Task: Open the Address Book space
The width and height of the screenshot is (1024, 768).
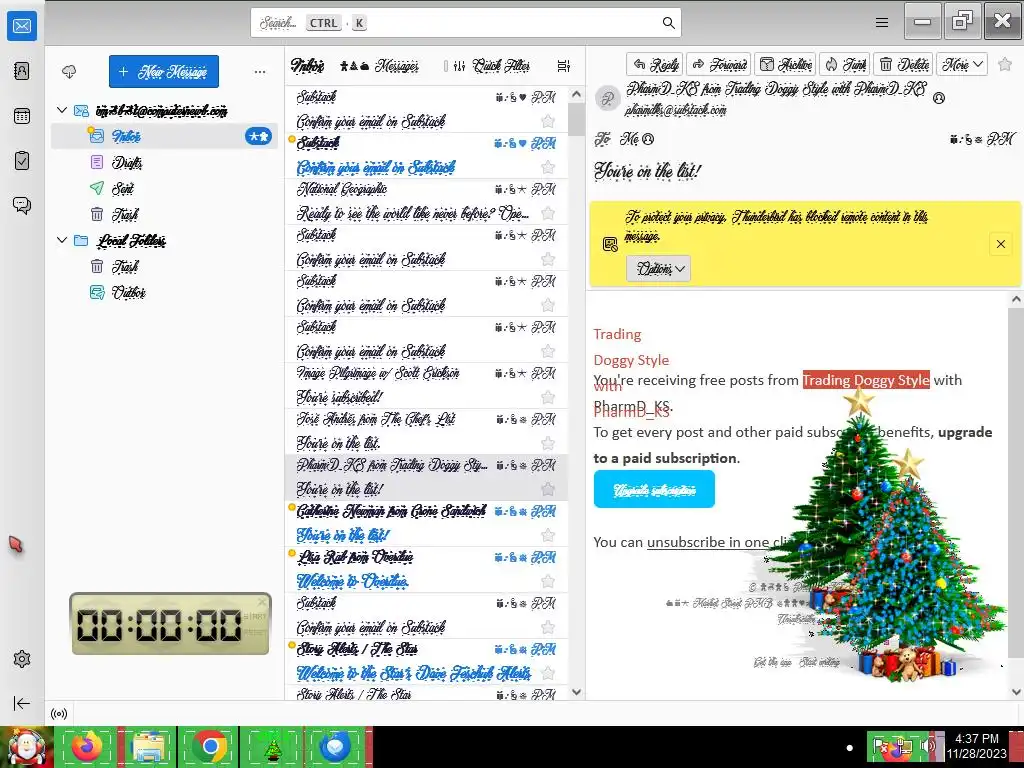Action: [x=22, y=71]
